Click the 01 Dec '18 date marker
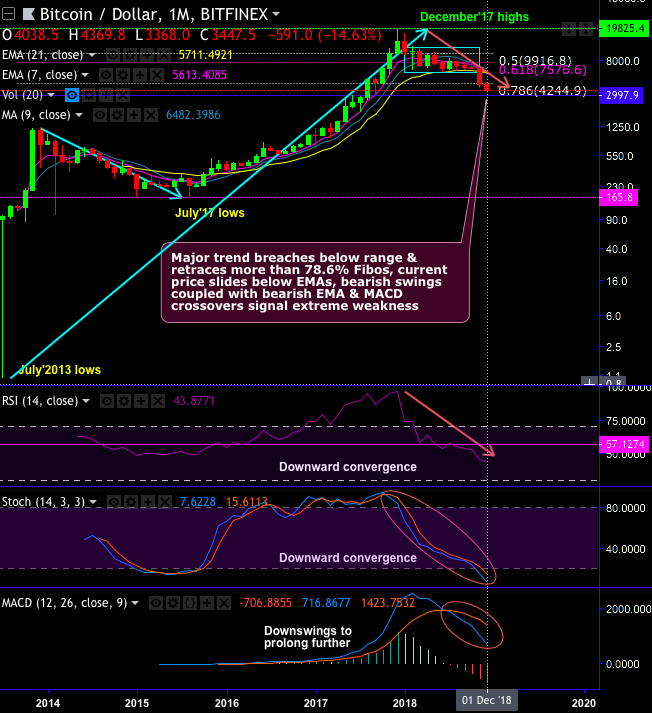652x713 pixels. pos(486,700)
